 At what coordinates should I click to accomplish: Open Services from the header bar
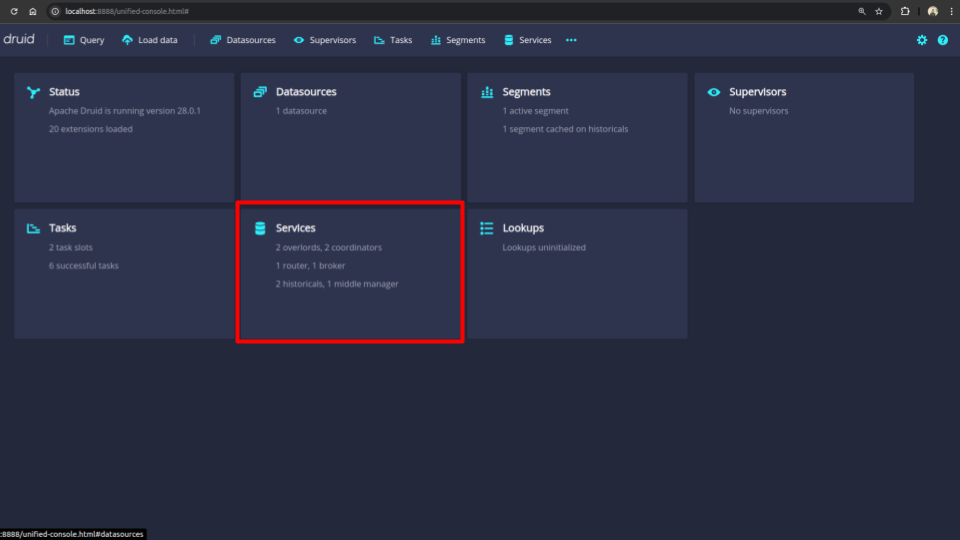click(x=527, y=40)
